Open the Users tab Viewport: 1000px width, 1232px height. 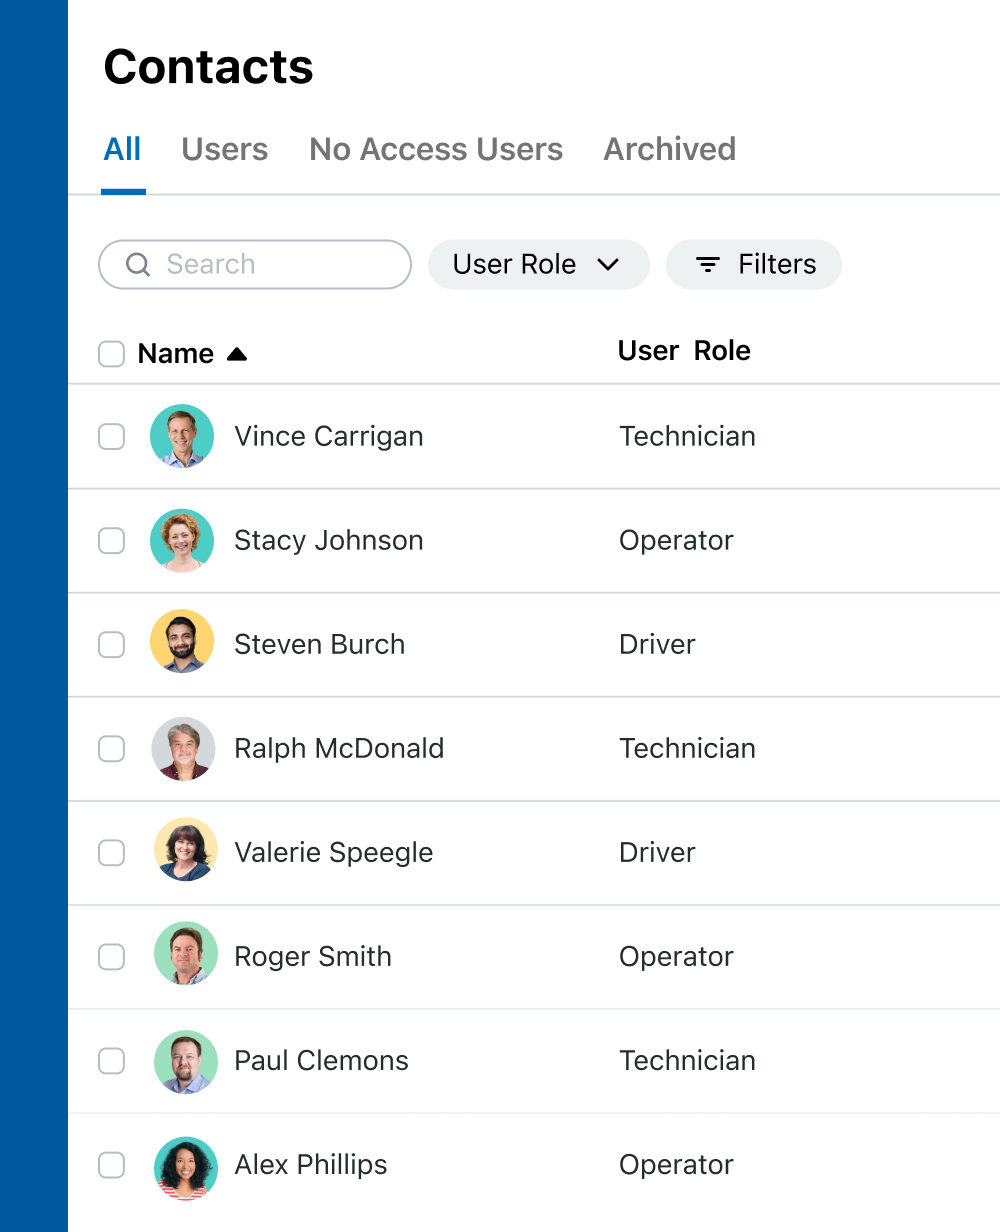[x=224, y=150]
